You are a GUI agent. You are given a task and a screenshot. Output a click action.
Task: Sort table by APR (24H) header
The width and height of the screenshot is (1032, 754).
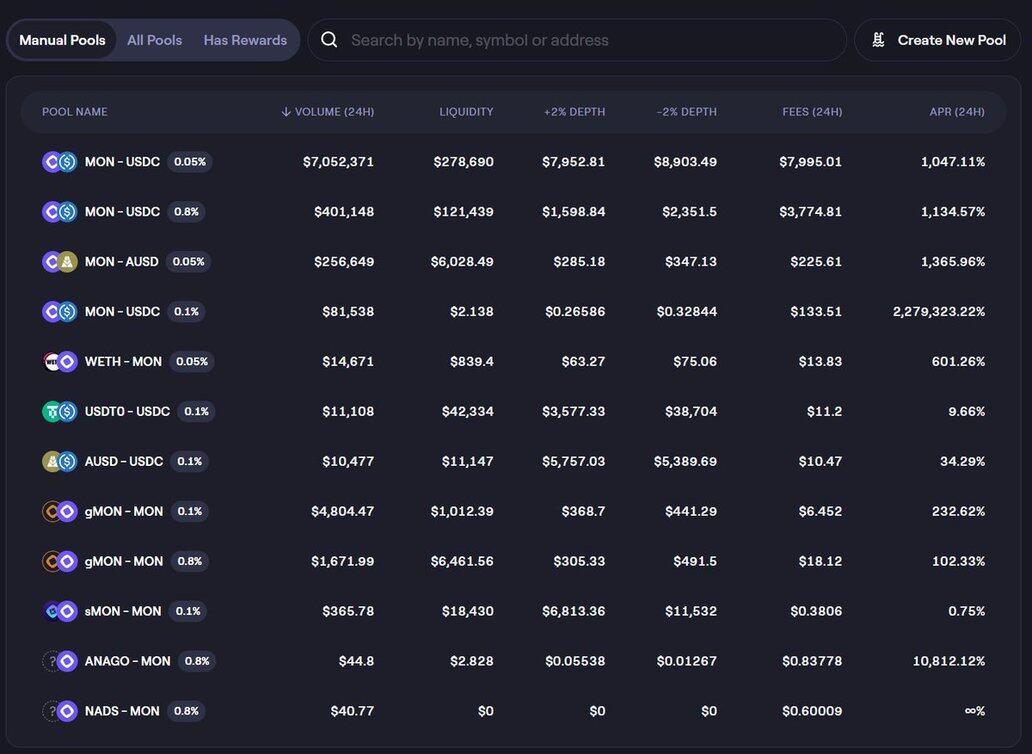(956, 112)
